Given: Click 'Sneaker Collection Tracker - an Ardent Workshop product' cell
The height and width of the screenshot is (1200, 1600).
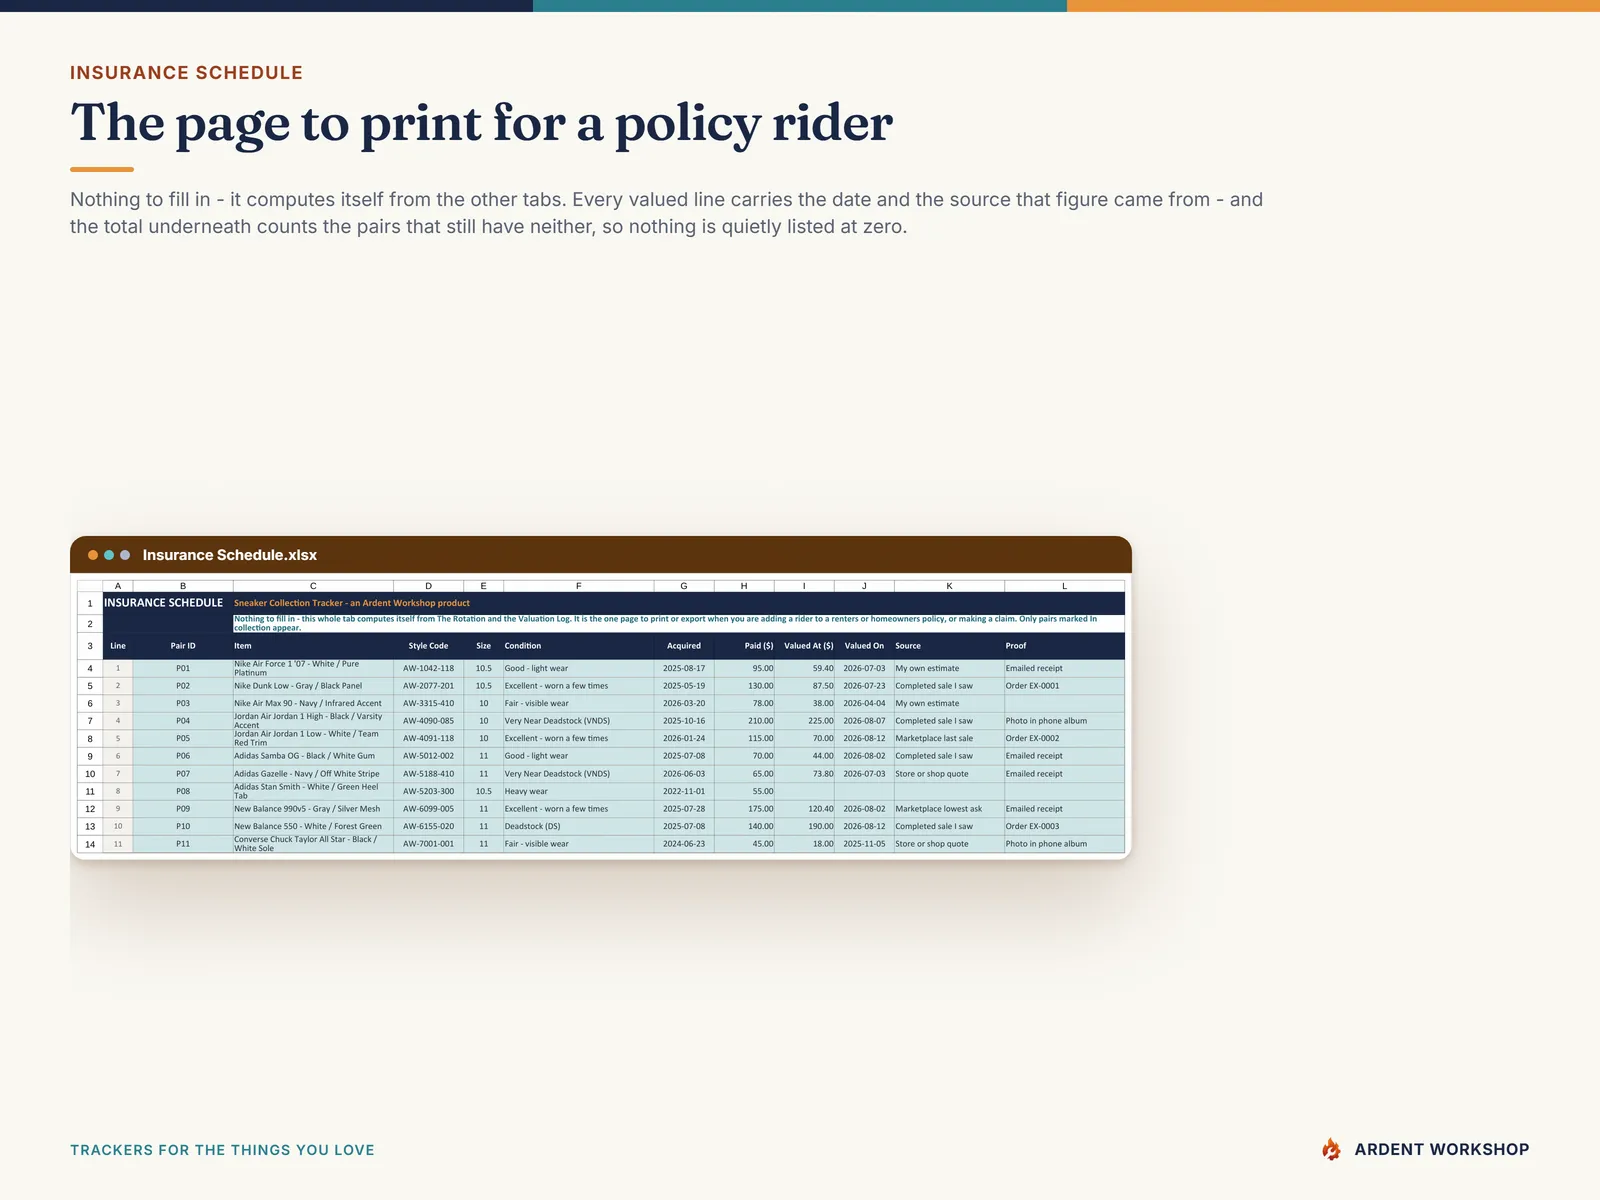Looking at the screenshot, I should [x=352, y=603].
